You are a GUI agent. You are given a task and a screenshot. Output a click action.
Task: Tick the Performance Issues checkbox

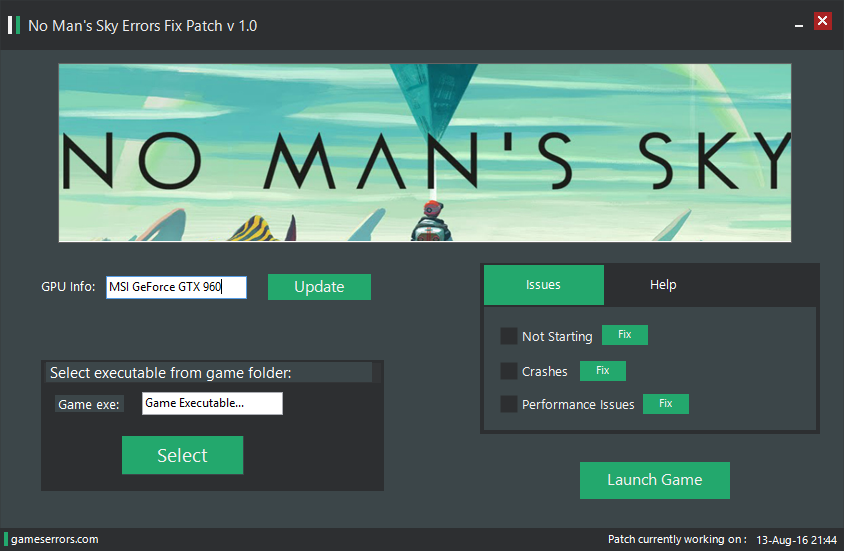click(509, 404)
